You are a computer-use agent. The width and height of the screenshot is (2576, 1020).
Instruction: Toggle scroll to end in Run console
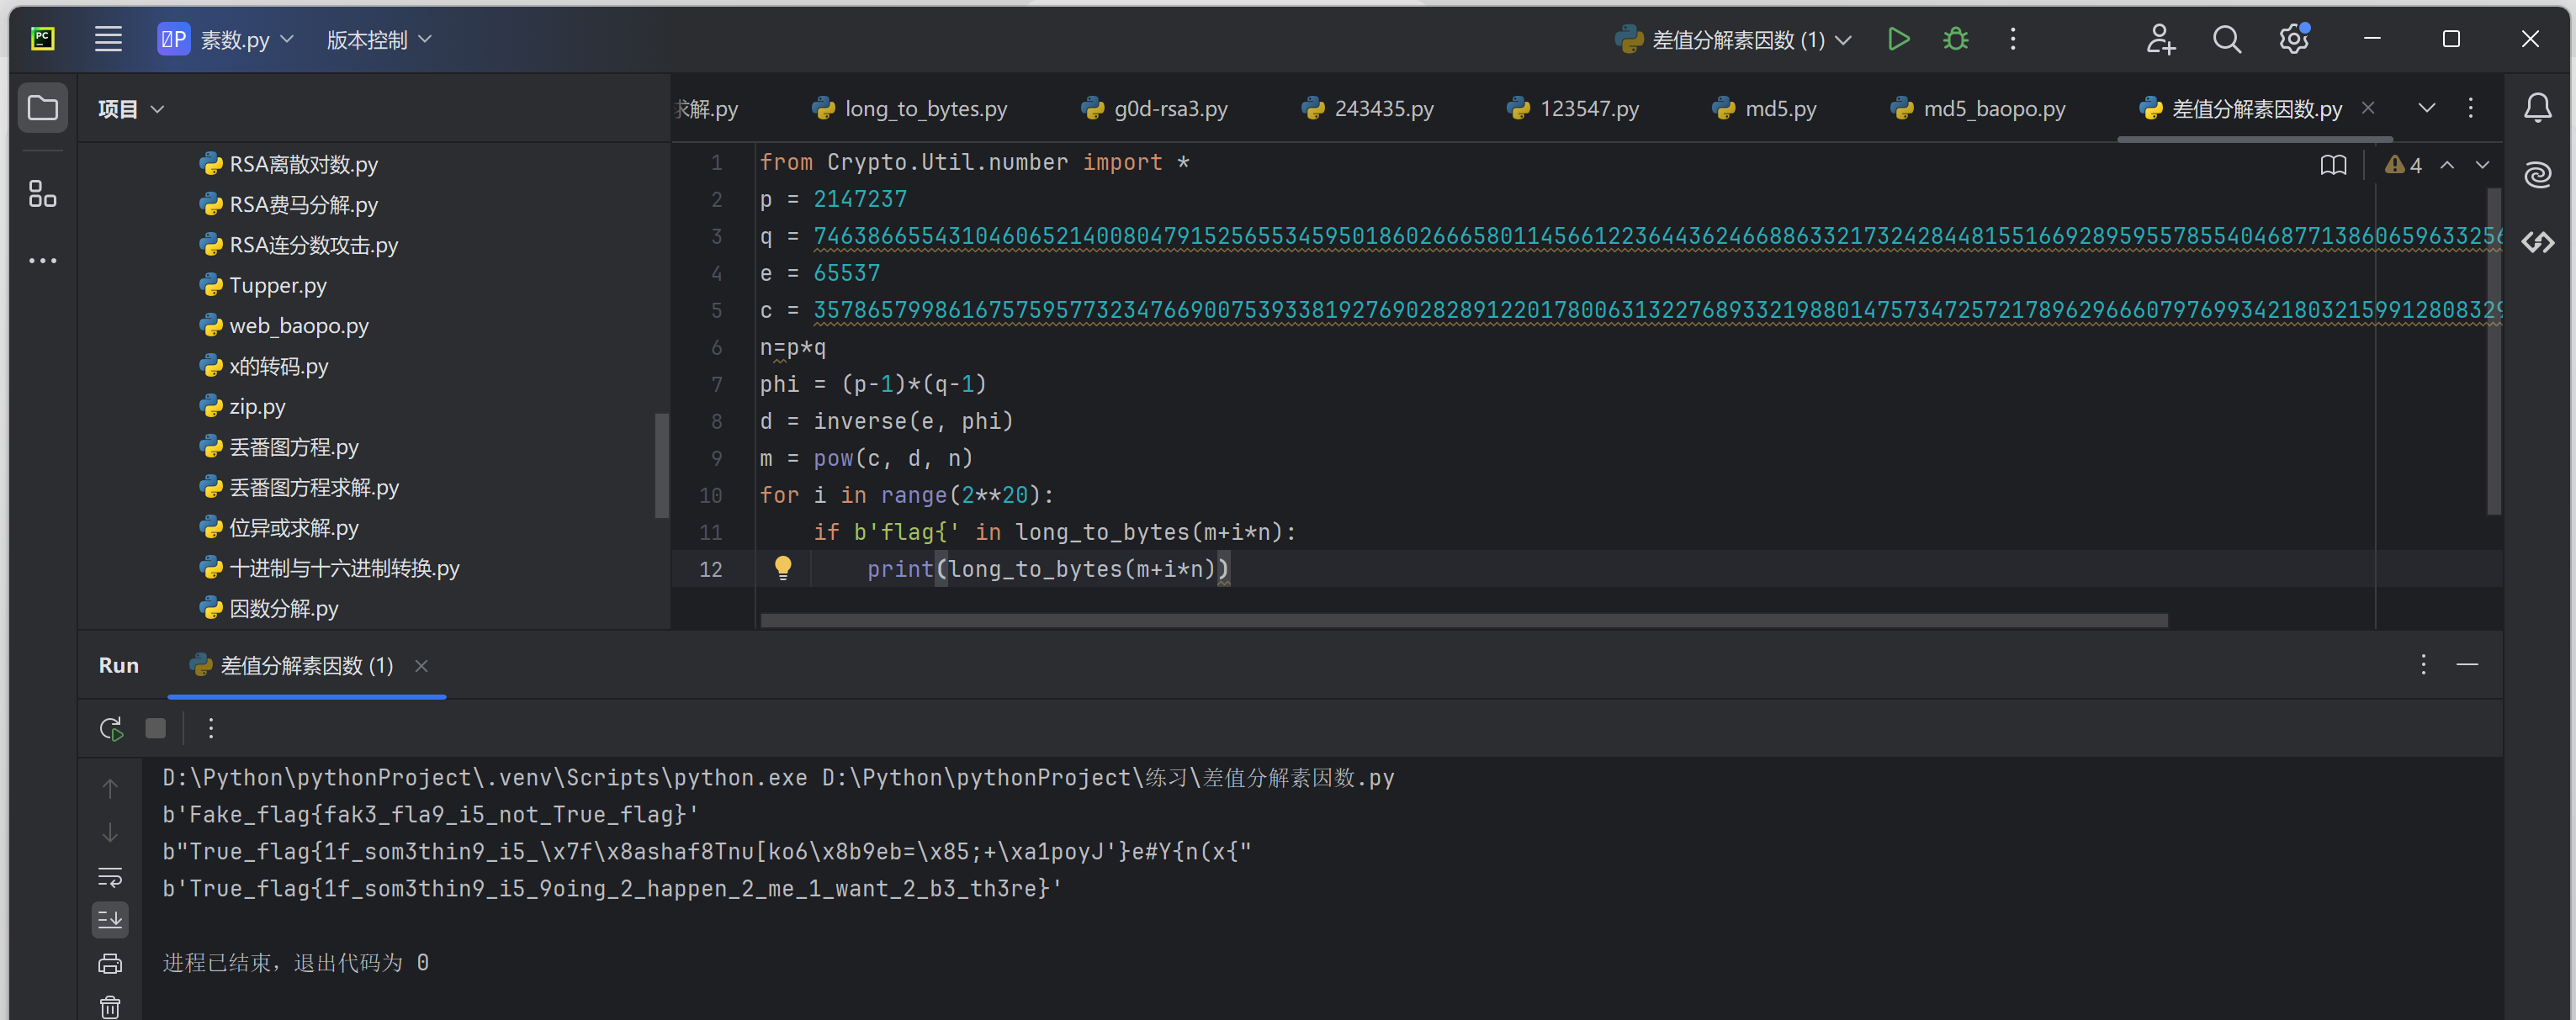click(x=110, y=919)
